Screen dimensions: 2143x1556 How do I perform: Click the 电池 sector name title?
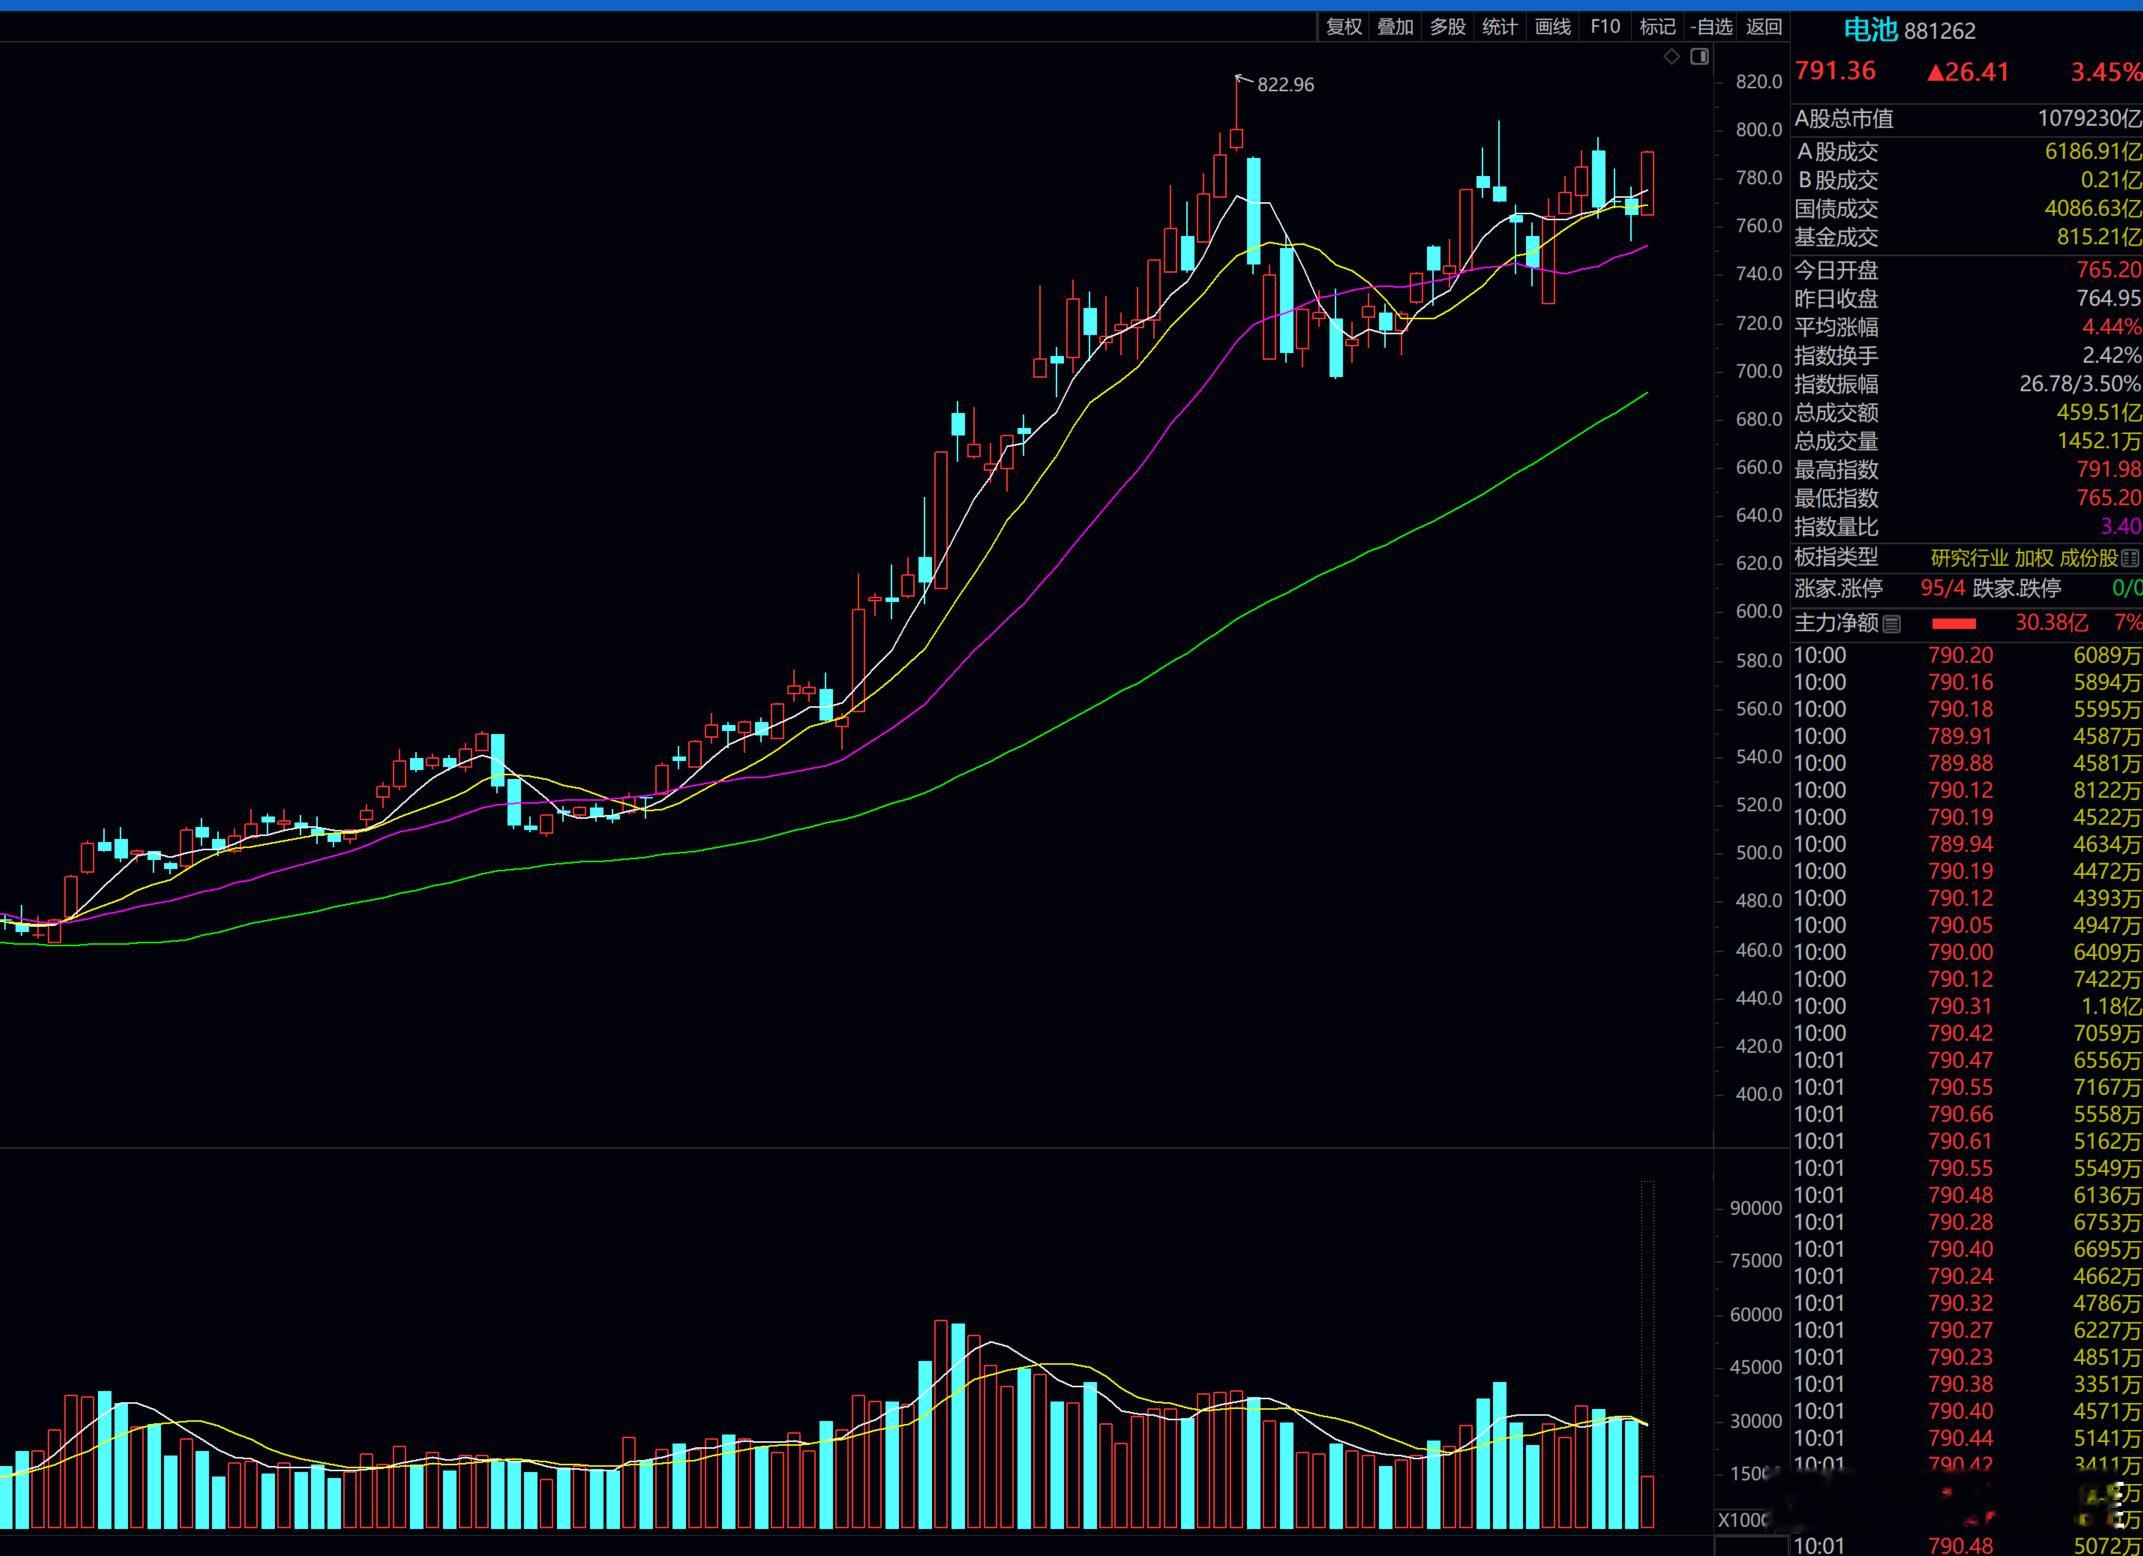(x=1869, y=30)
